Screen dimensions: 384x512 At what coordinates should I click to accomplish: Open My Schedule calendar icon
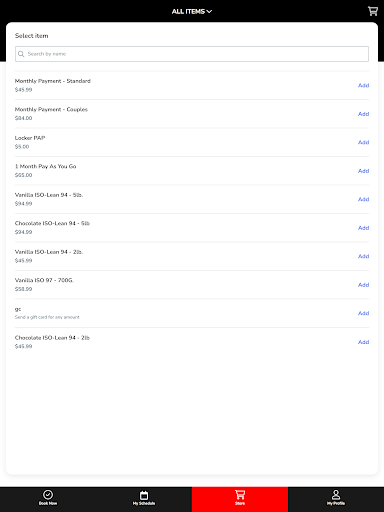tap(144, 495)
